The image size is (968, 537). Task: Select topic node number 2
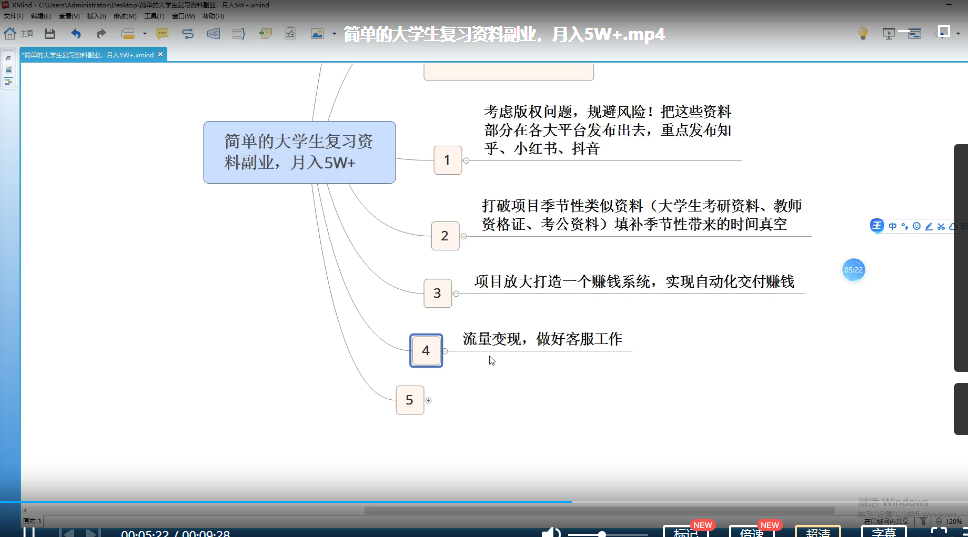tap(444, 236)
